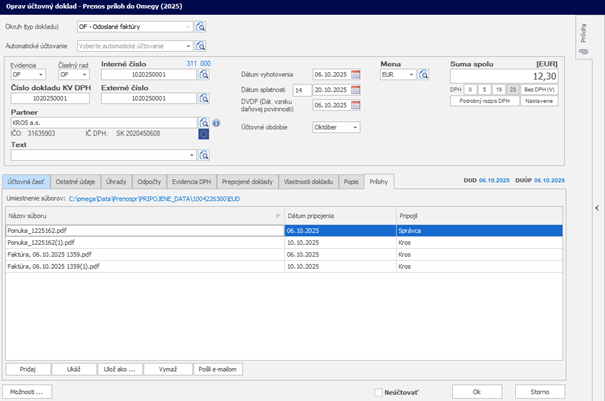Open lookup icon next to Text field
This screenshot has width=605, height=401.
[x=205, y=155]
